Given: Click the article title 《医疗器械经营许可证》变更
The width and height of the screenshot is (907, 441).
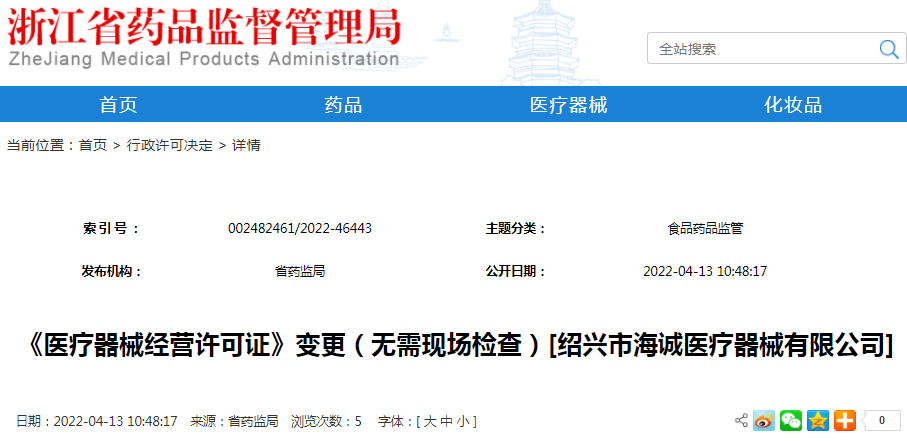Looking at the screenshot, I should coord(459,347).
